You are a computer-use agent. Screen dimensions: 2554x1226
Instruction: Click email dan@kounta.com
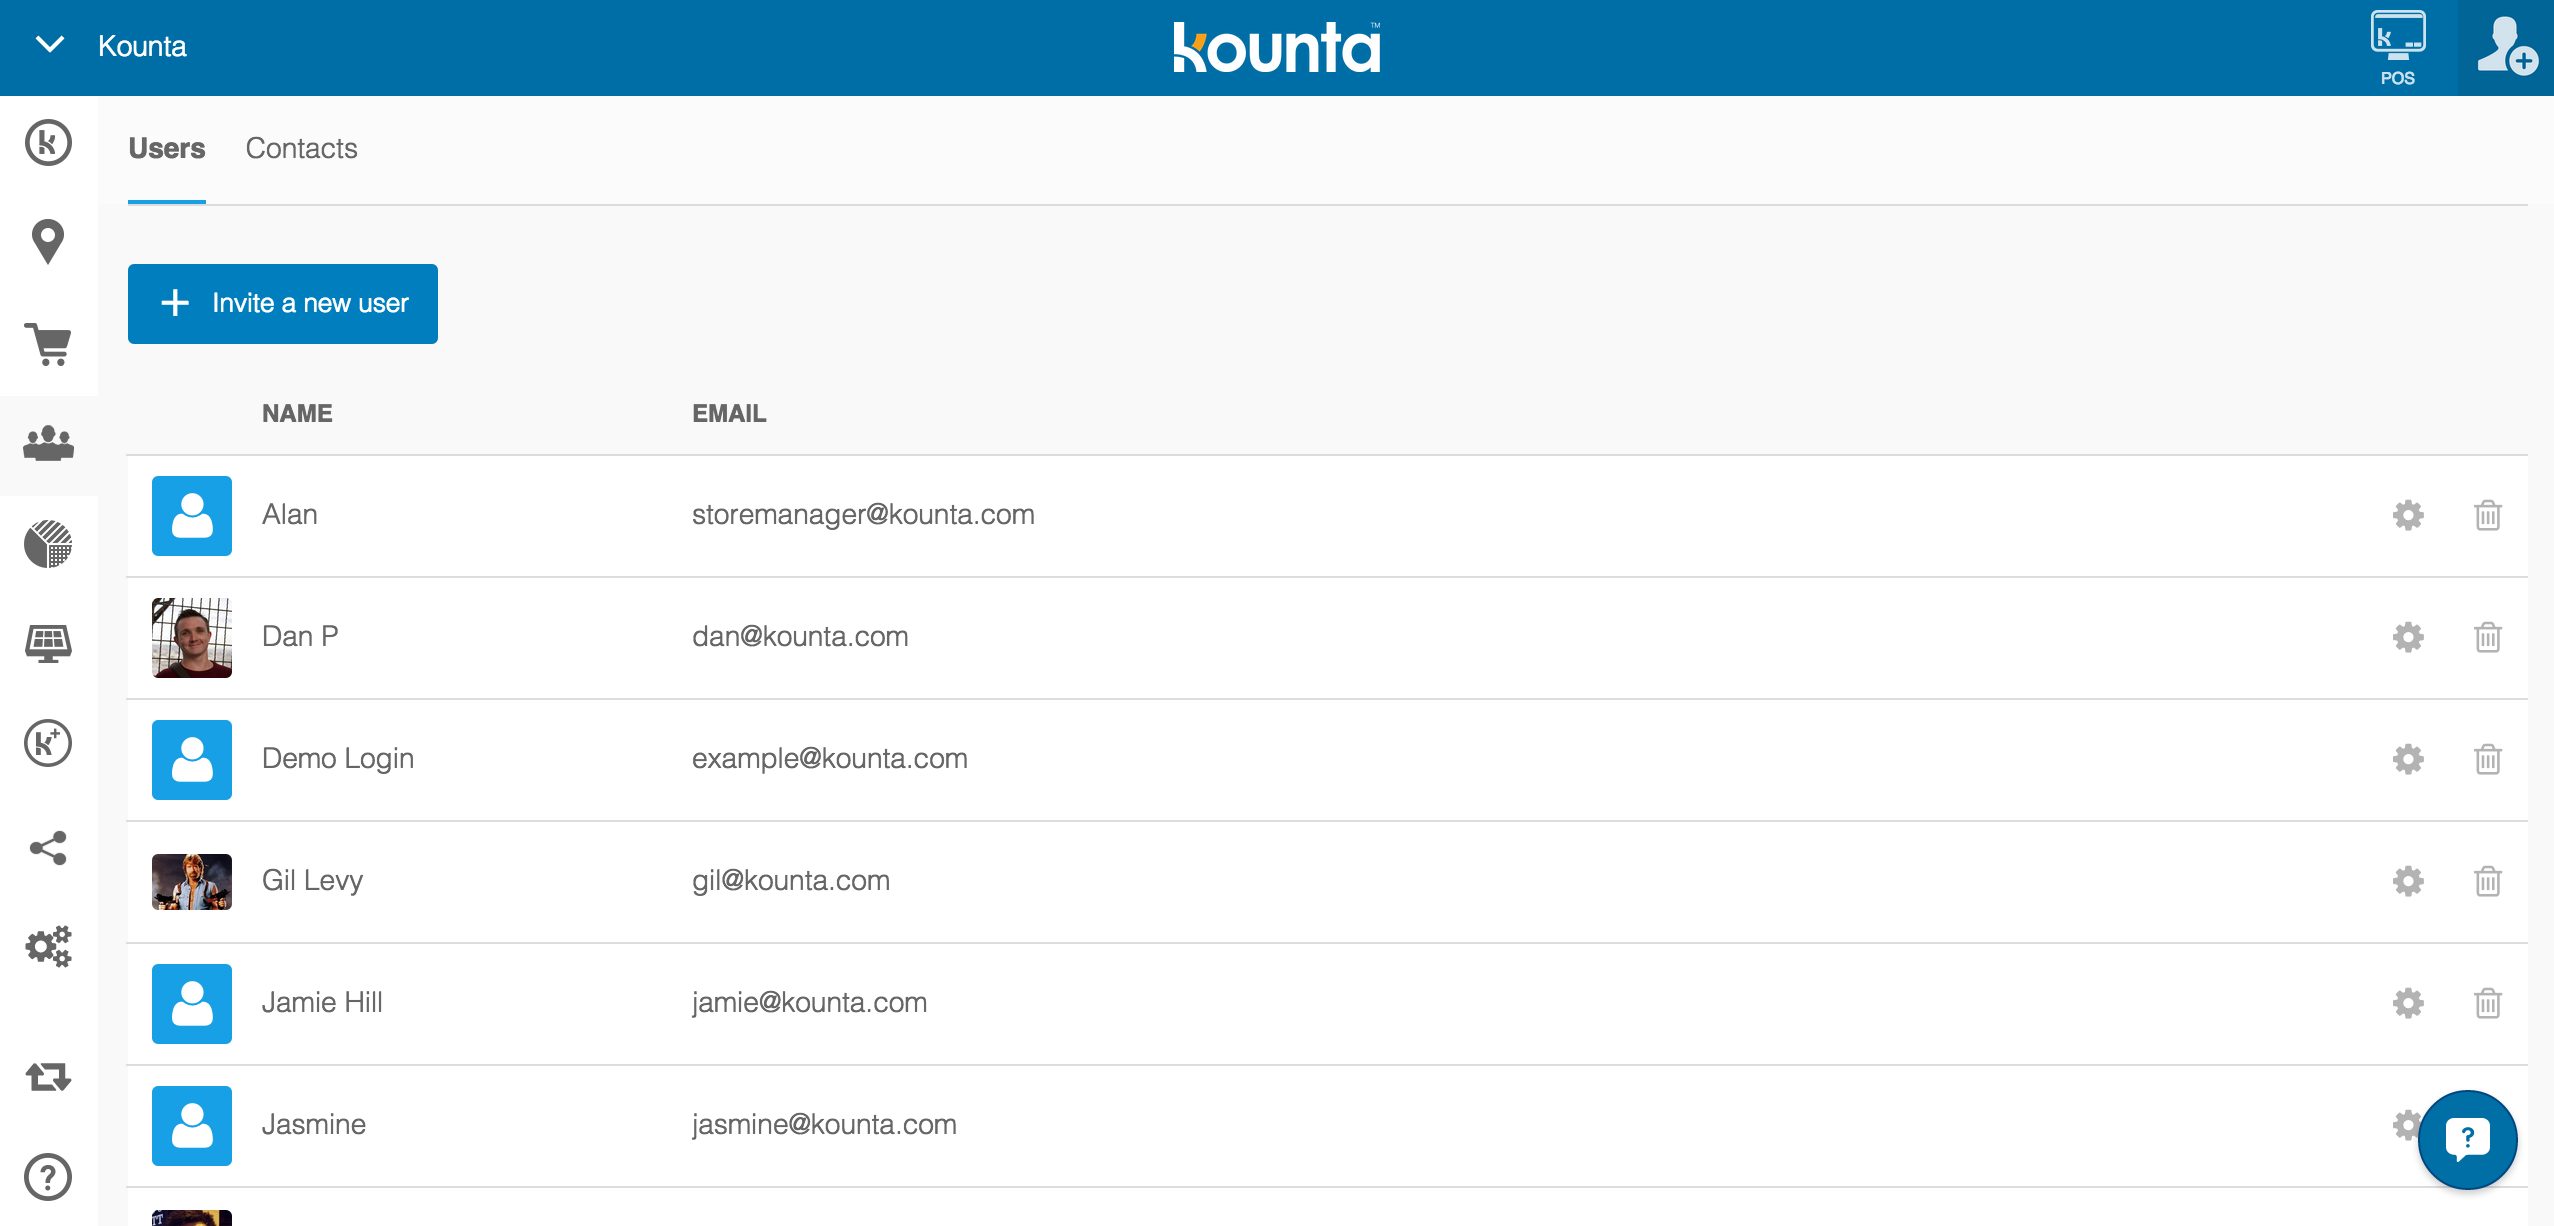click(800, 637)
